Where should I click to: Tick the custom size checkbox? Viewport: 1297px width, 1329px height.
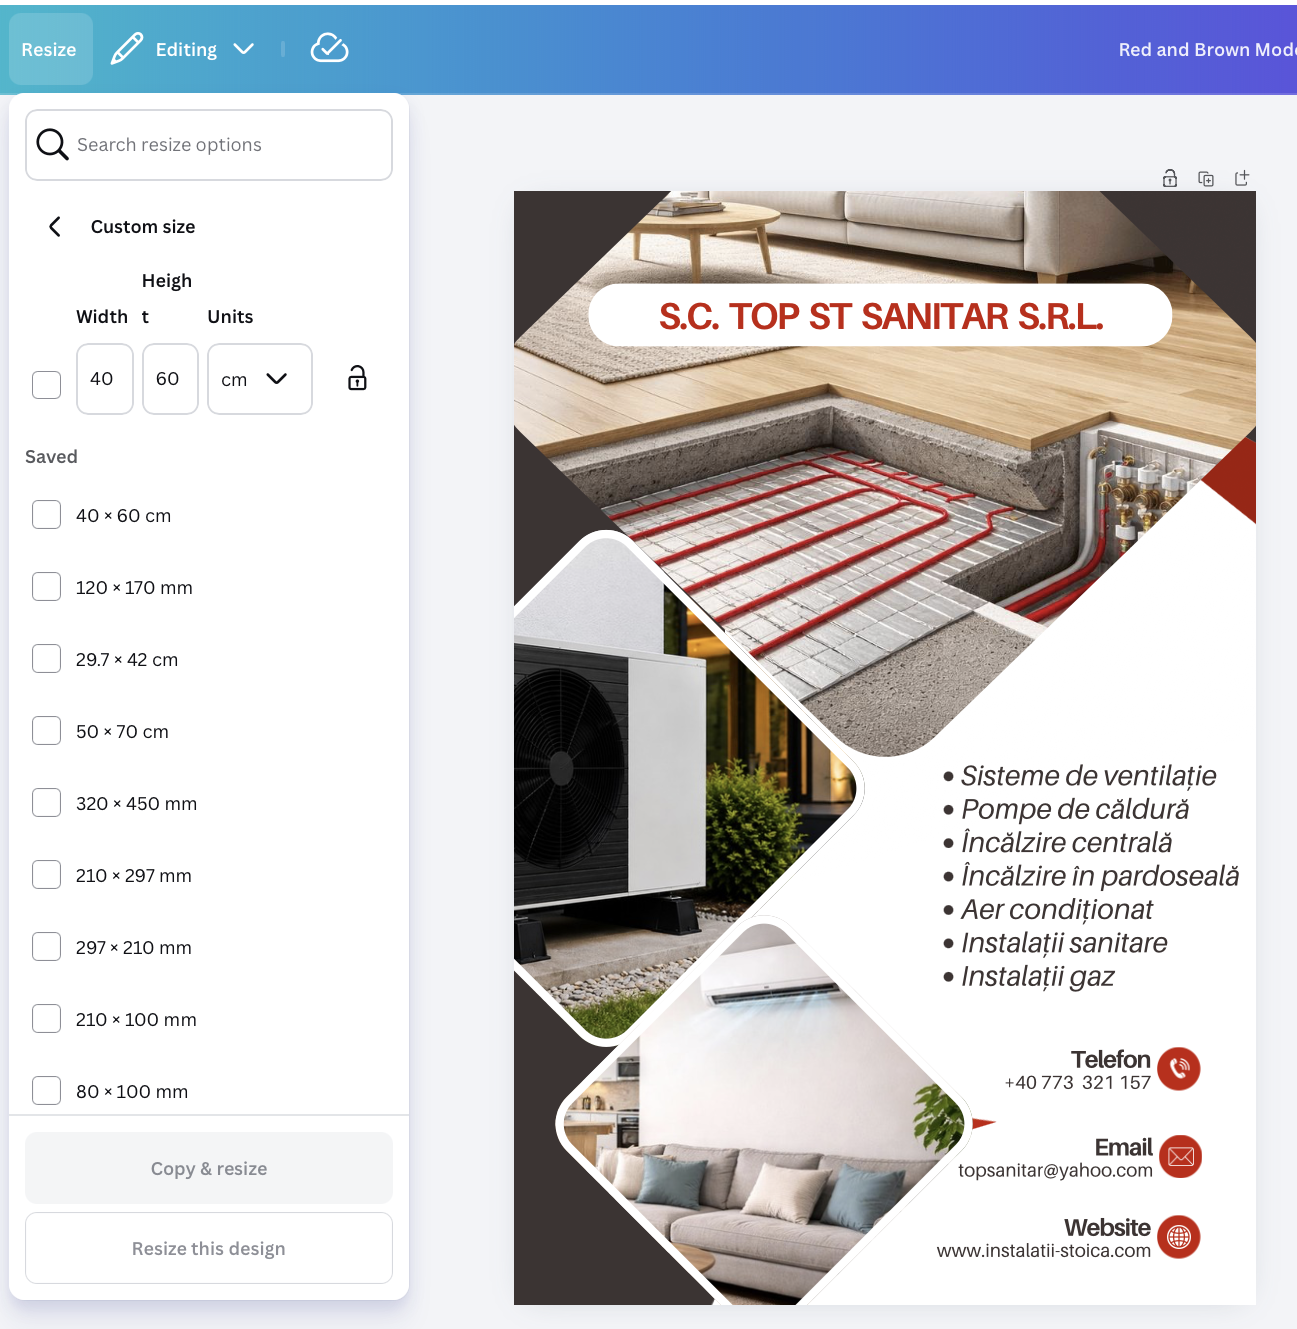tap(46, 384)
